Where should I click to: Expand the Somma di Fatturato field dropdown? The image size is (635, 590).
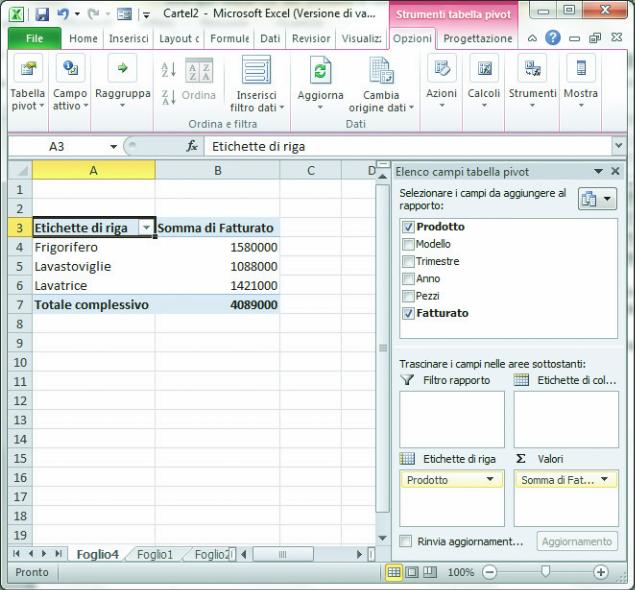click(x=604, y=480)
